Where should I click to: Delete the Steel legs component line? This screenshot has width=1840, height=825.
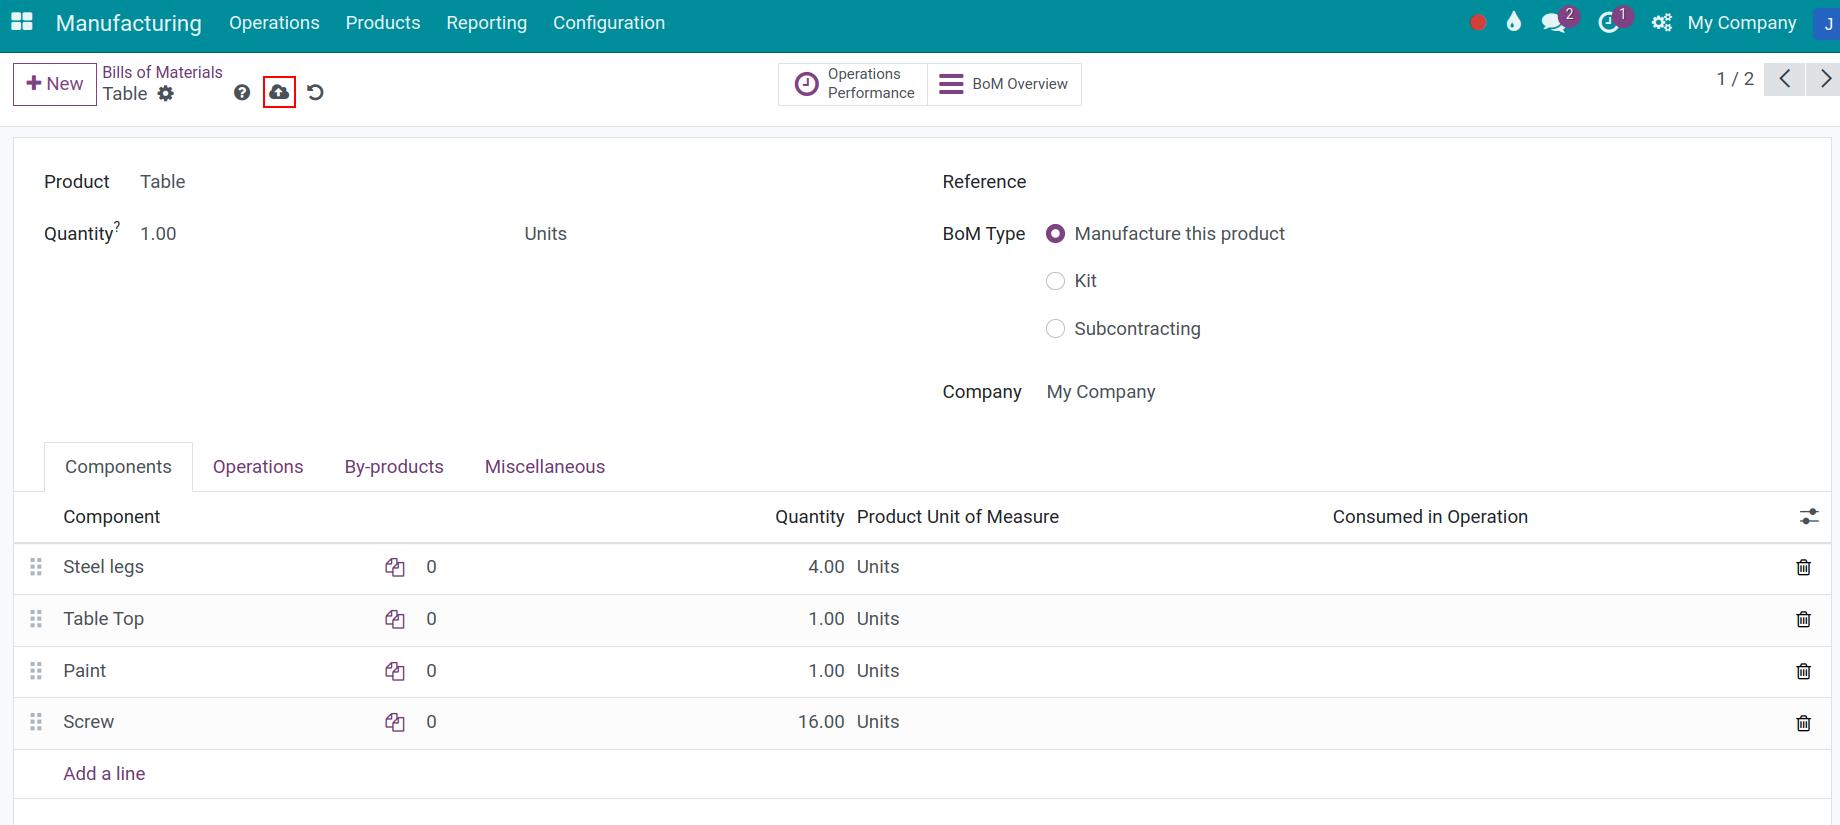point(1803,567)
